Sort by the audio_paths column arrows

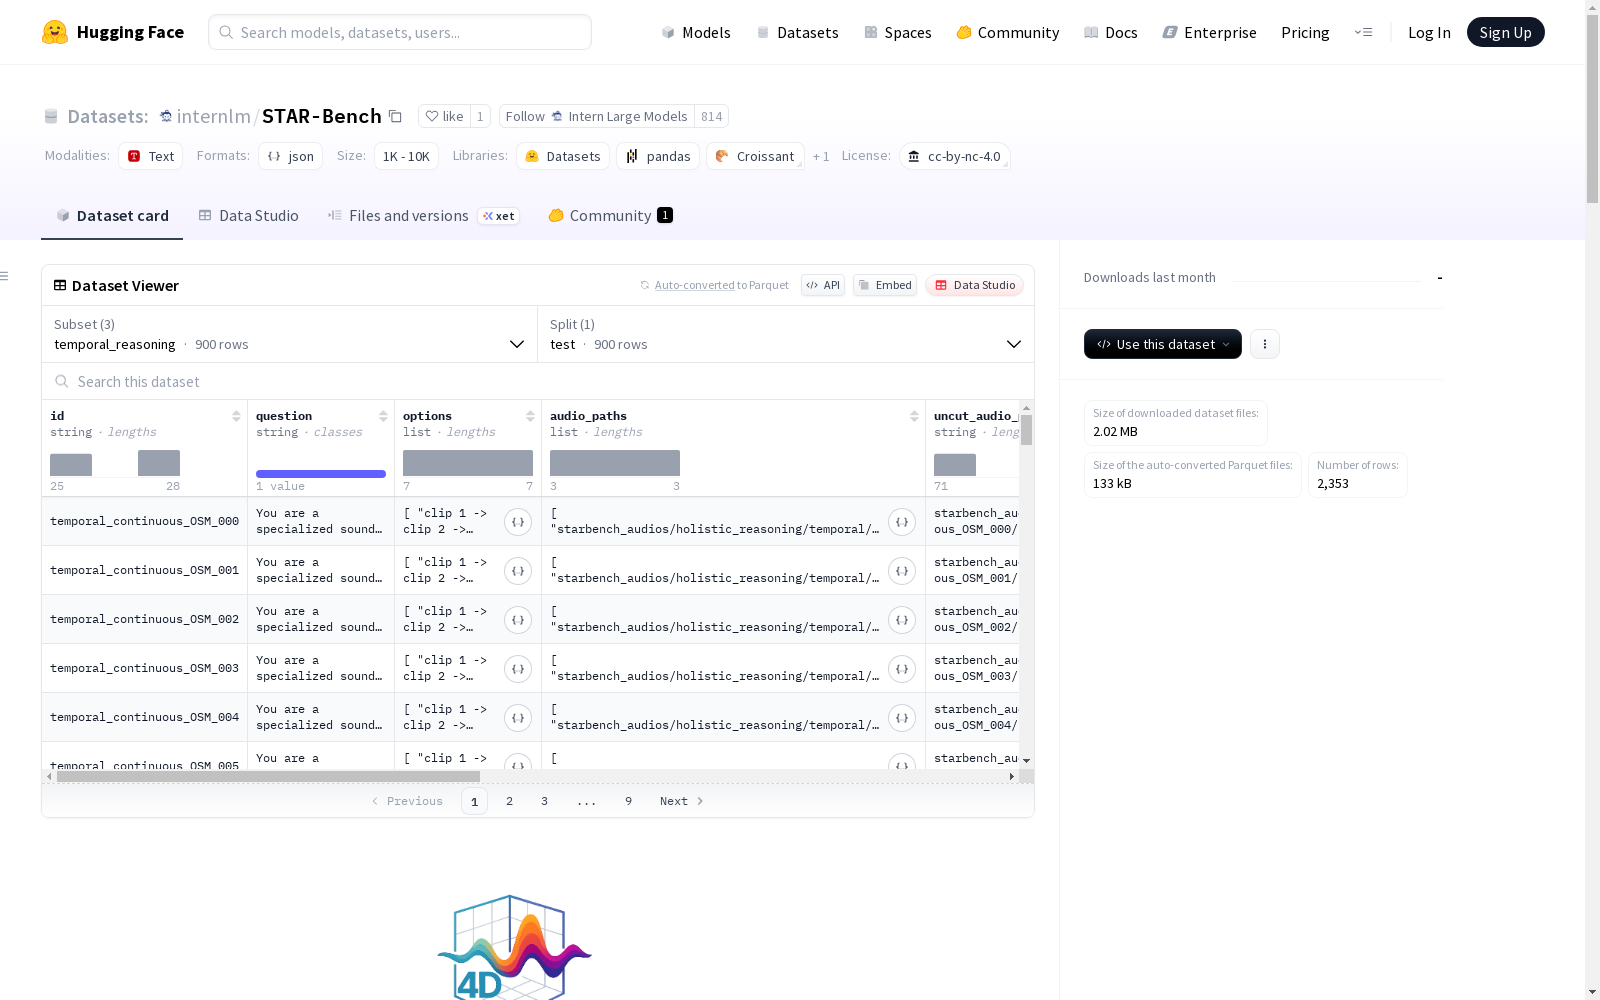point(914,416)
